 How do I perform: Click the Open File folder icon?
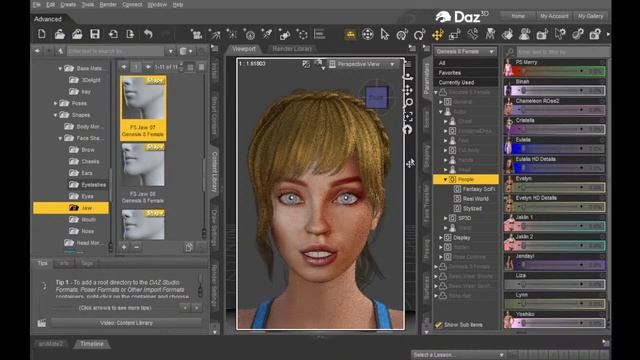click(x=60, y=34)
